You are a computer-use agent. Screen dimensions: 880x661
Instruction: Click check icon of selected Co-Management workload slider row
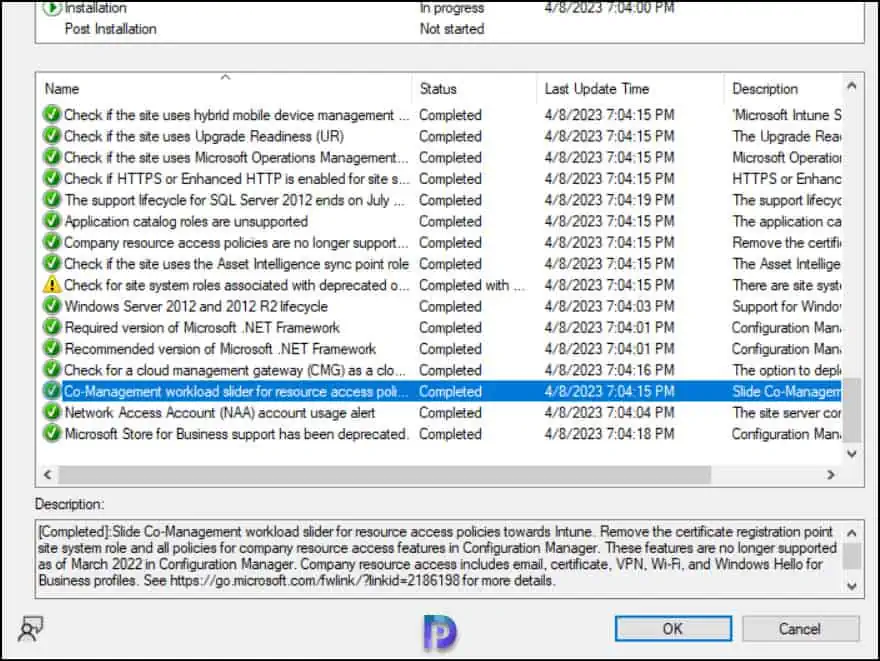coord(52,391)
